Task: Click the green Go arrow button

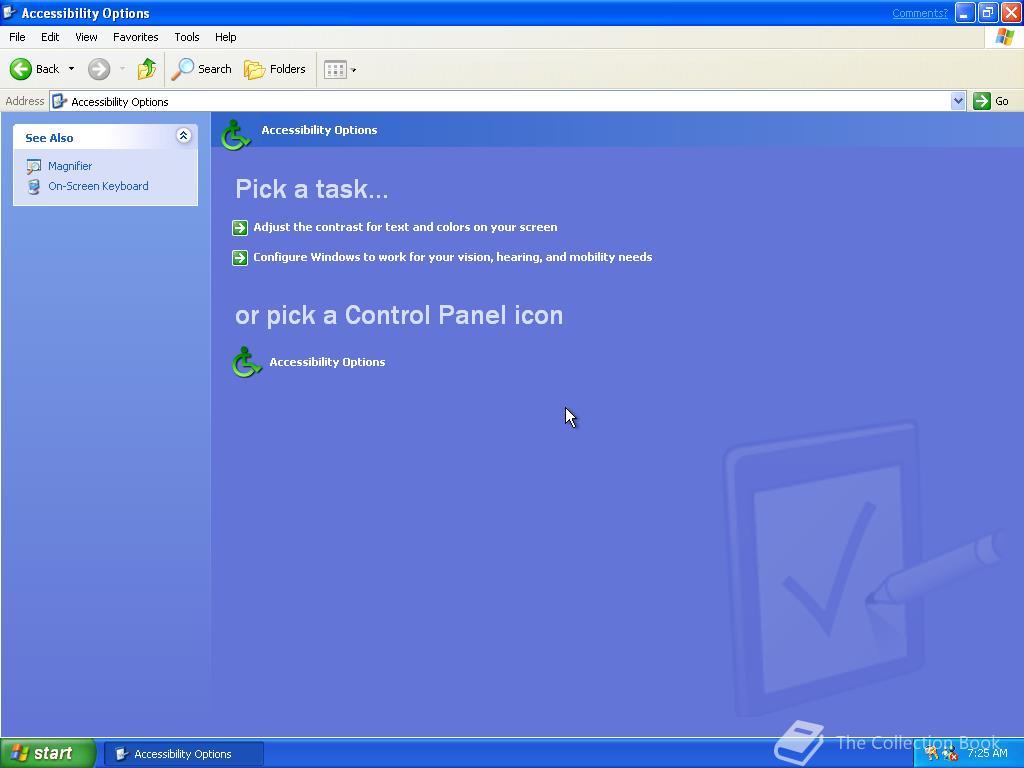Action: tap(982, 101)
